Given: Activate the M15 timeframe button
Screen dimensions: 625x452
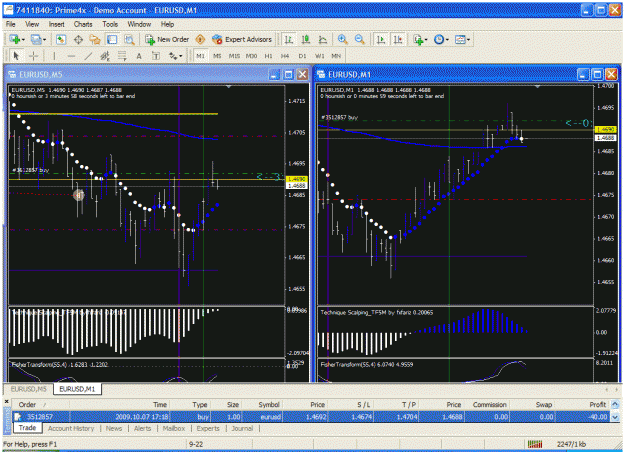Looking at the screenshot, I should pos(234,56).
